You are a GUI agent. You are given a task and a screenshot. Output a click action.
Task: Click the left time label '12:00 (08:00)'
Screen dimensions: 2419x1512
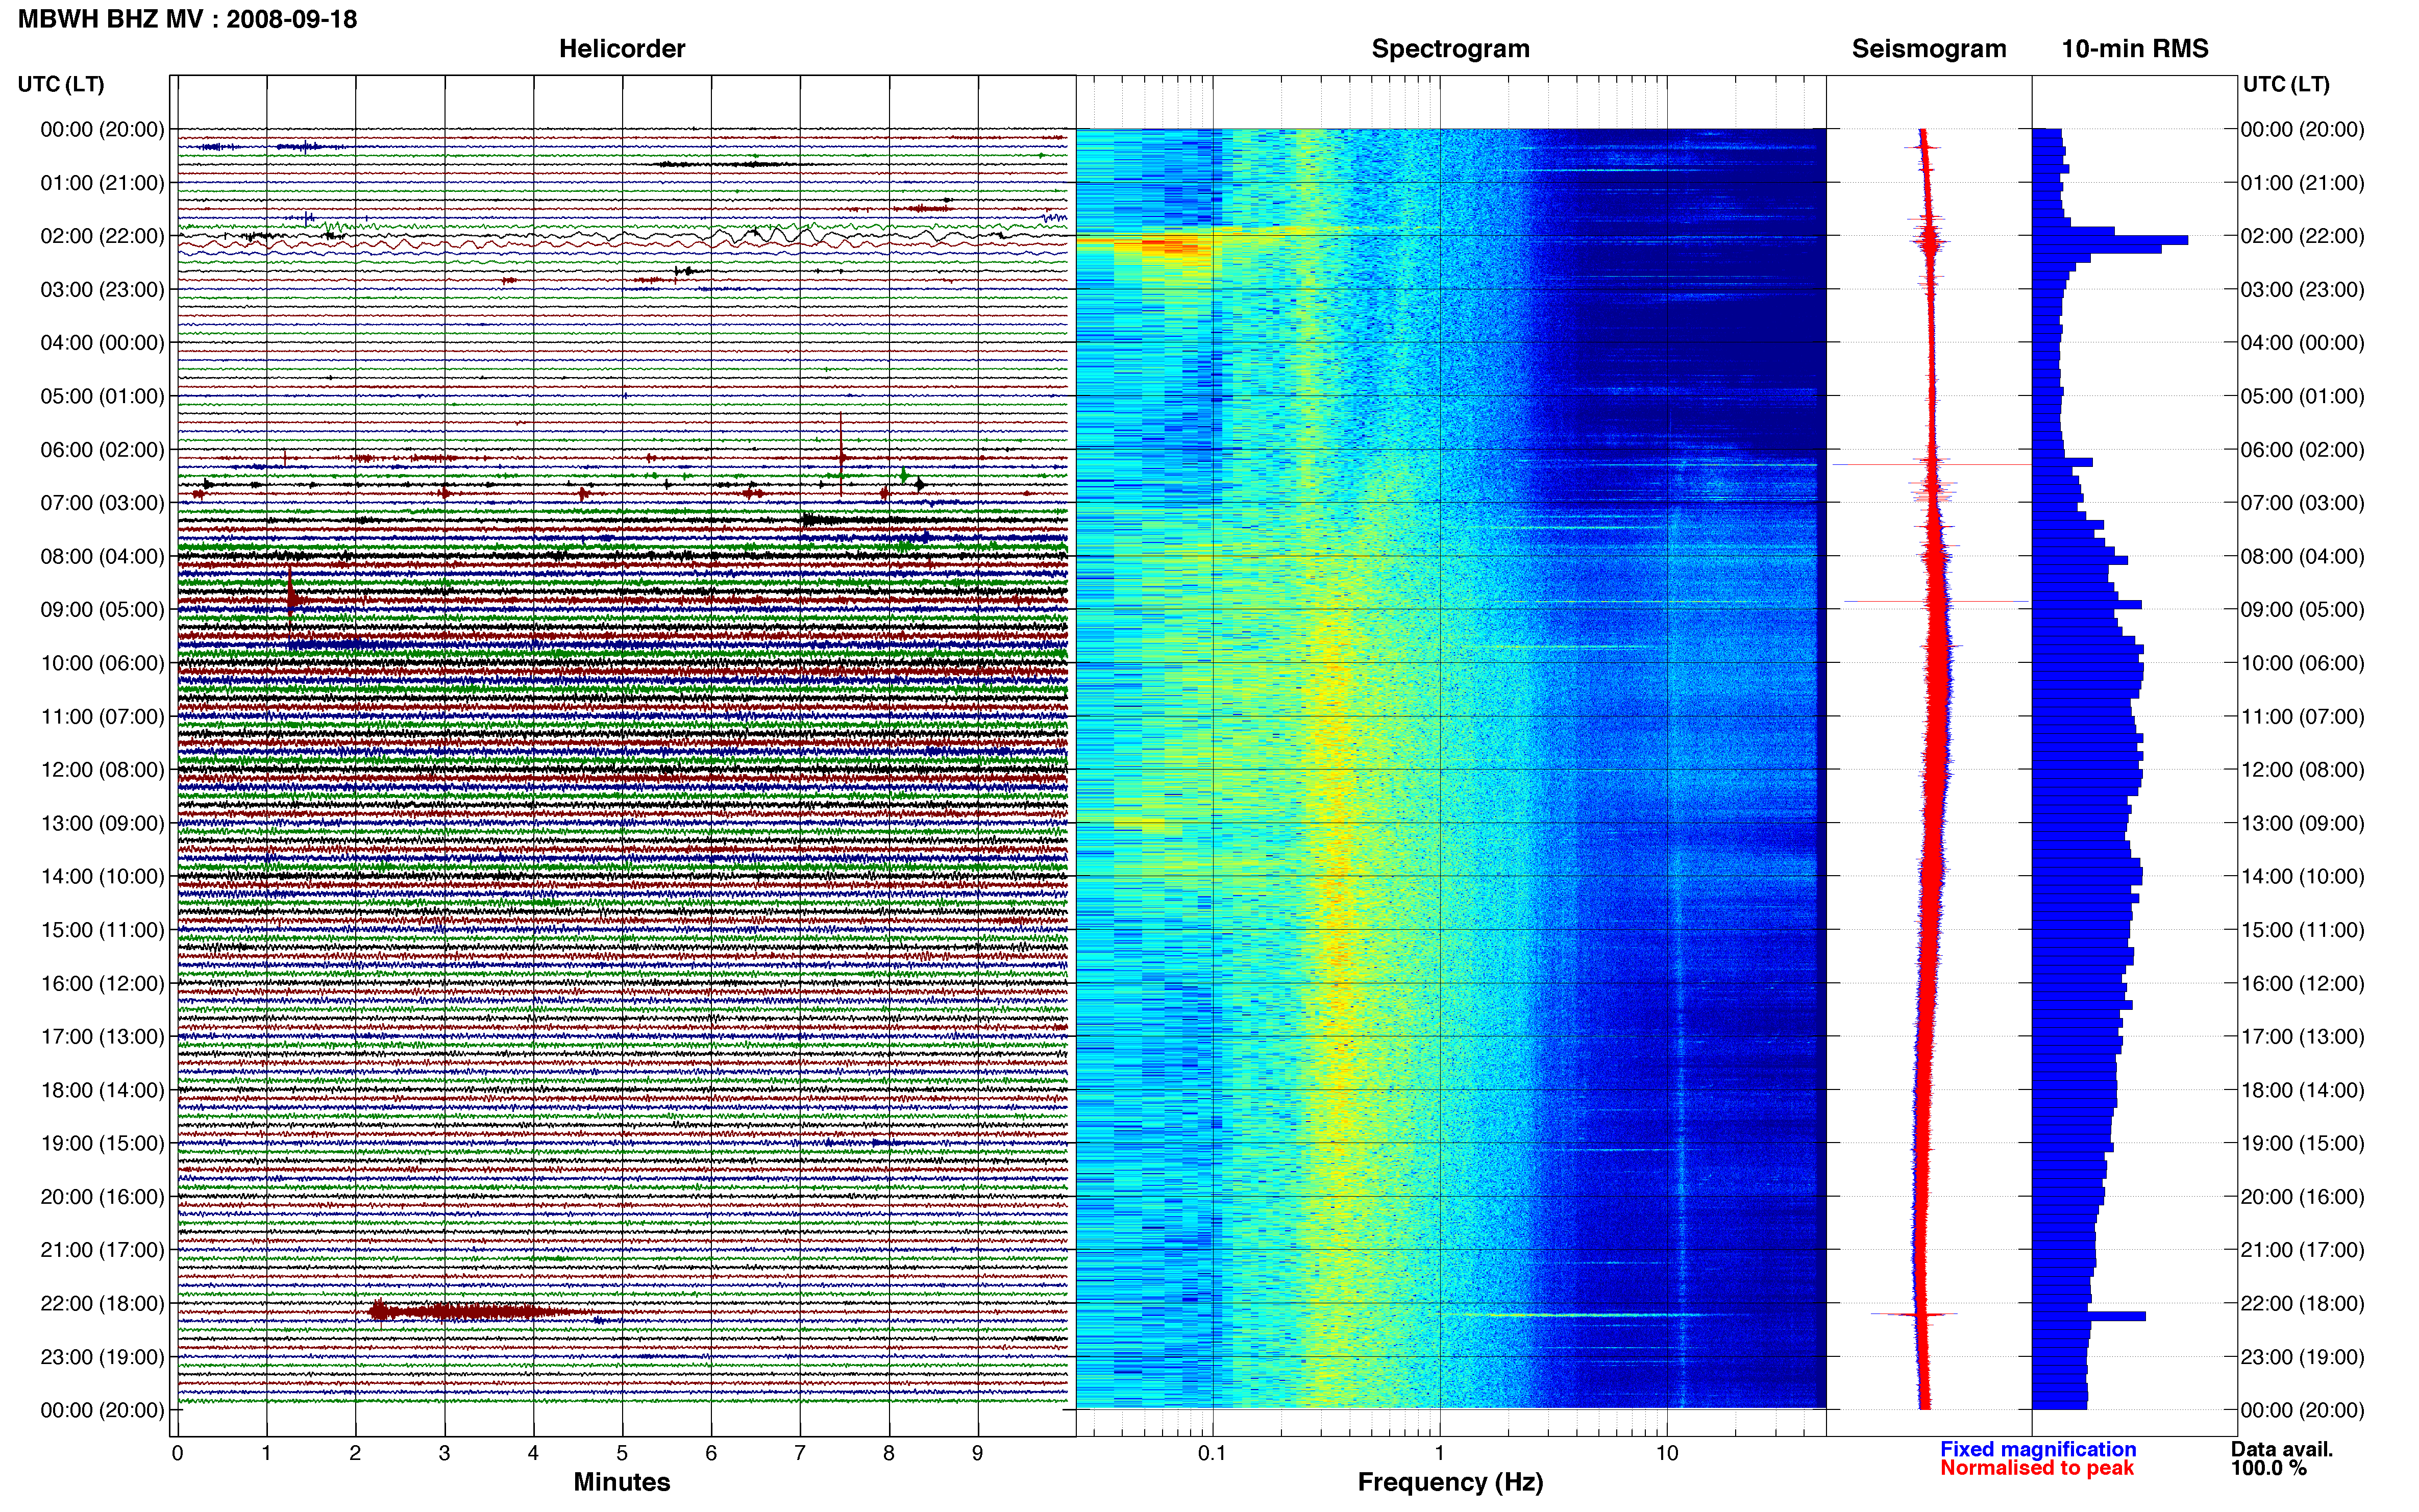pos(102,770)
